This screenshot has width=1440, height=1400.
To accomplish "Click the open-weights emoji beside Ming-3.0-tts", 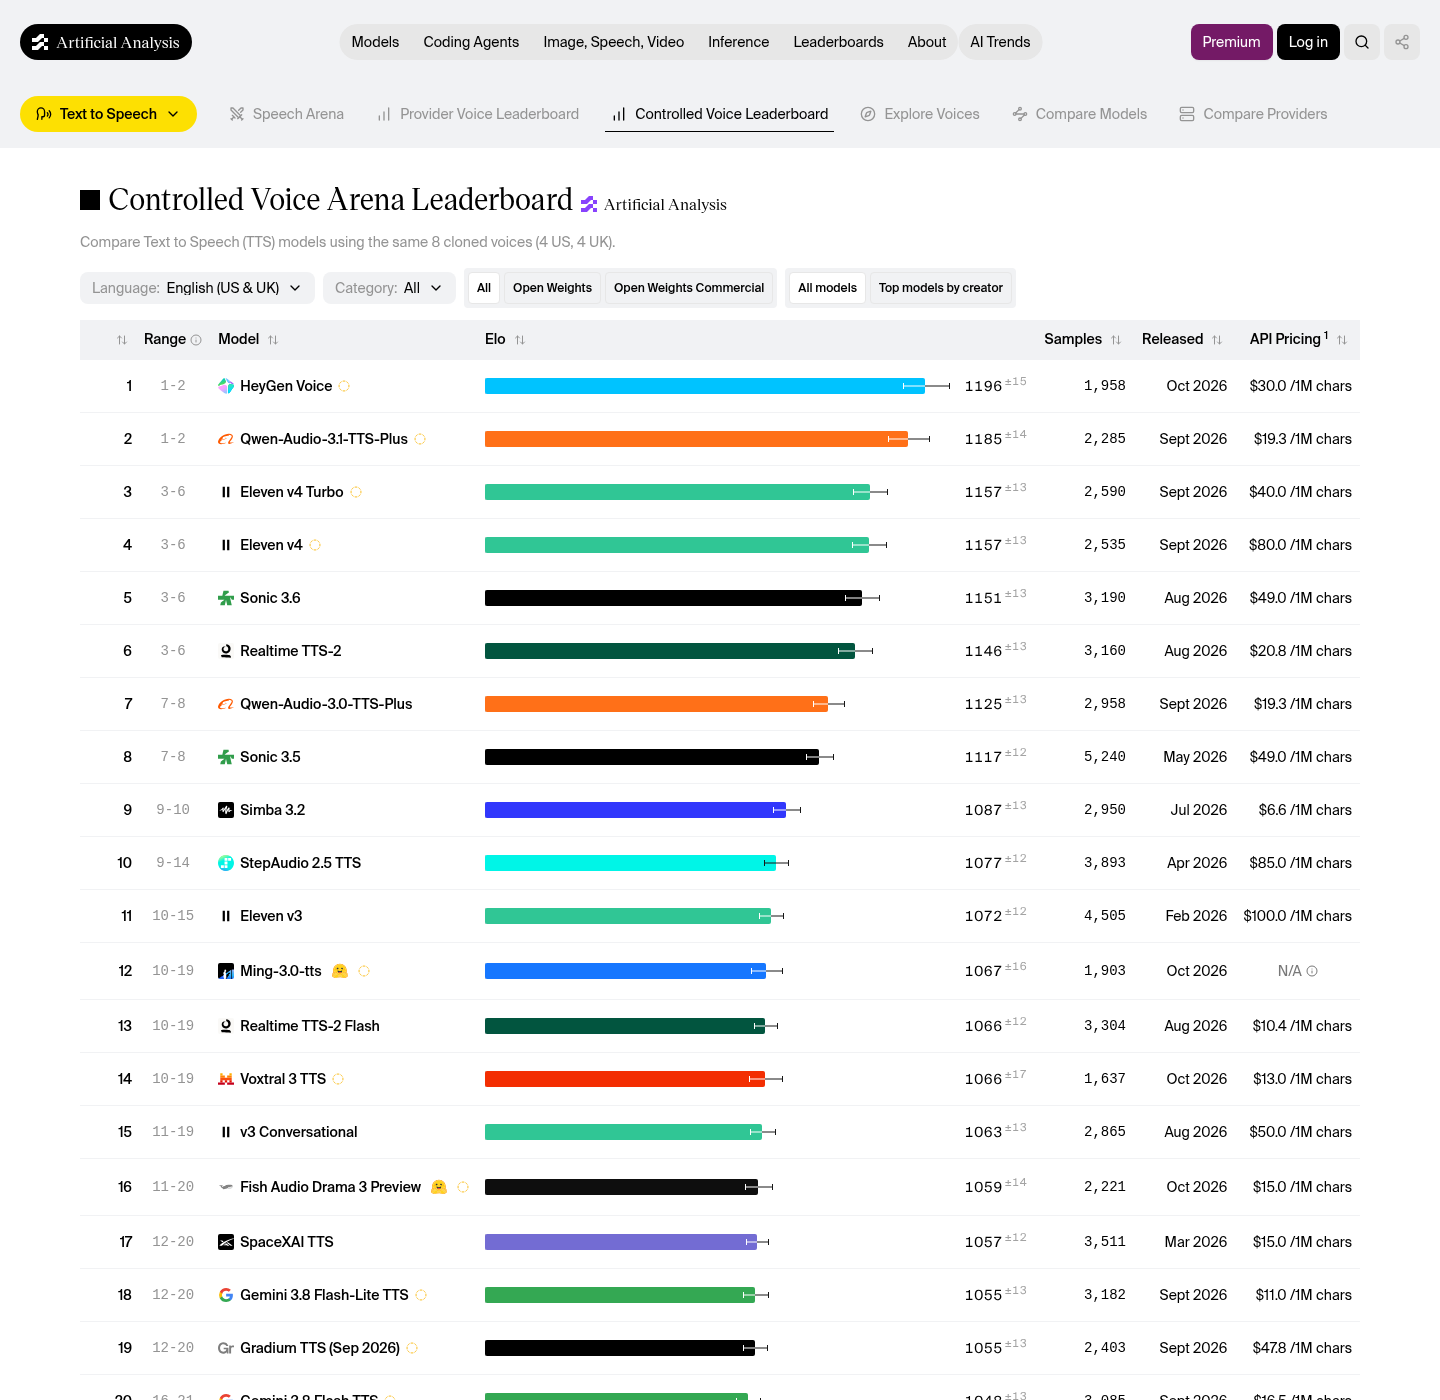I will [x=340, y=971].
